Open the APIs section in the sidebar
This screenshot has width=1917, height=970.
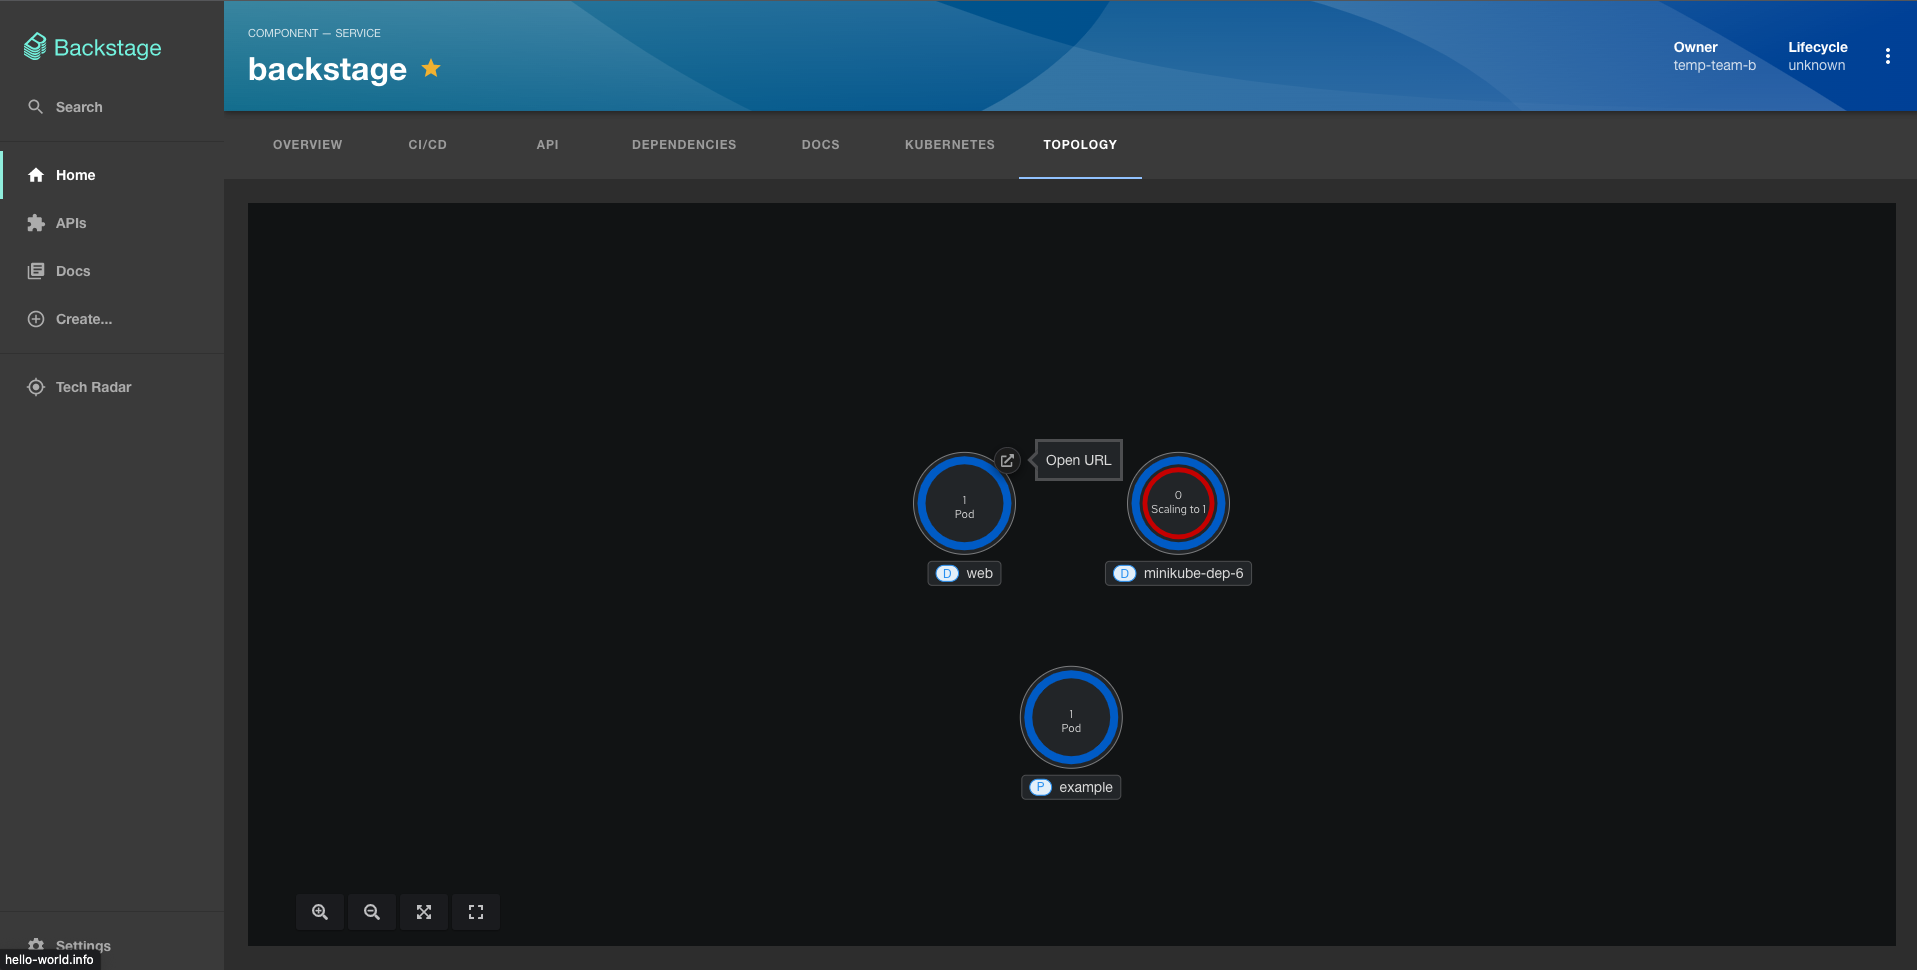pyautogui.click(x=71, y=223)
